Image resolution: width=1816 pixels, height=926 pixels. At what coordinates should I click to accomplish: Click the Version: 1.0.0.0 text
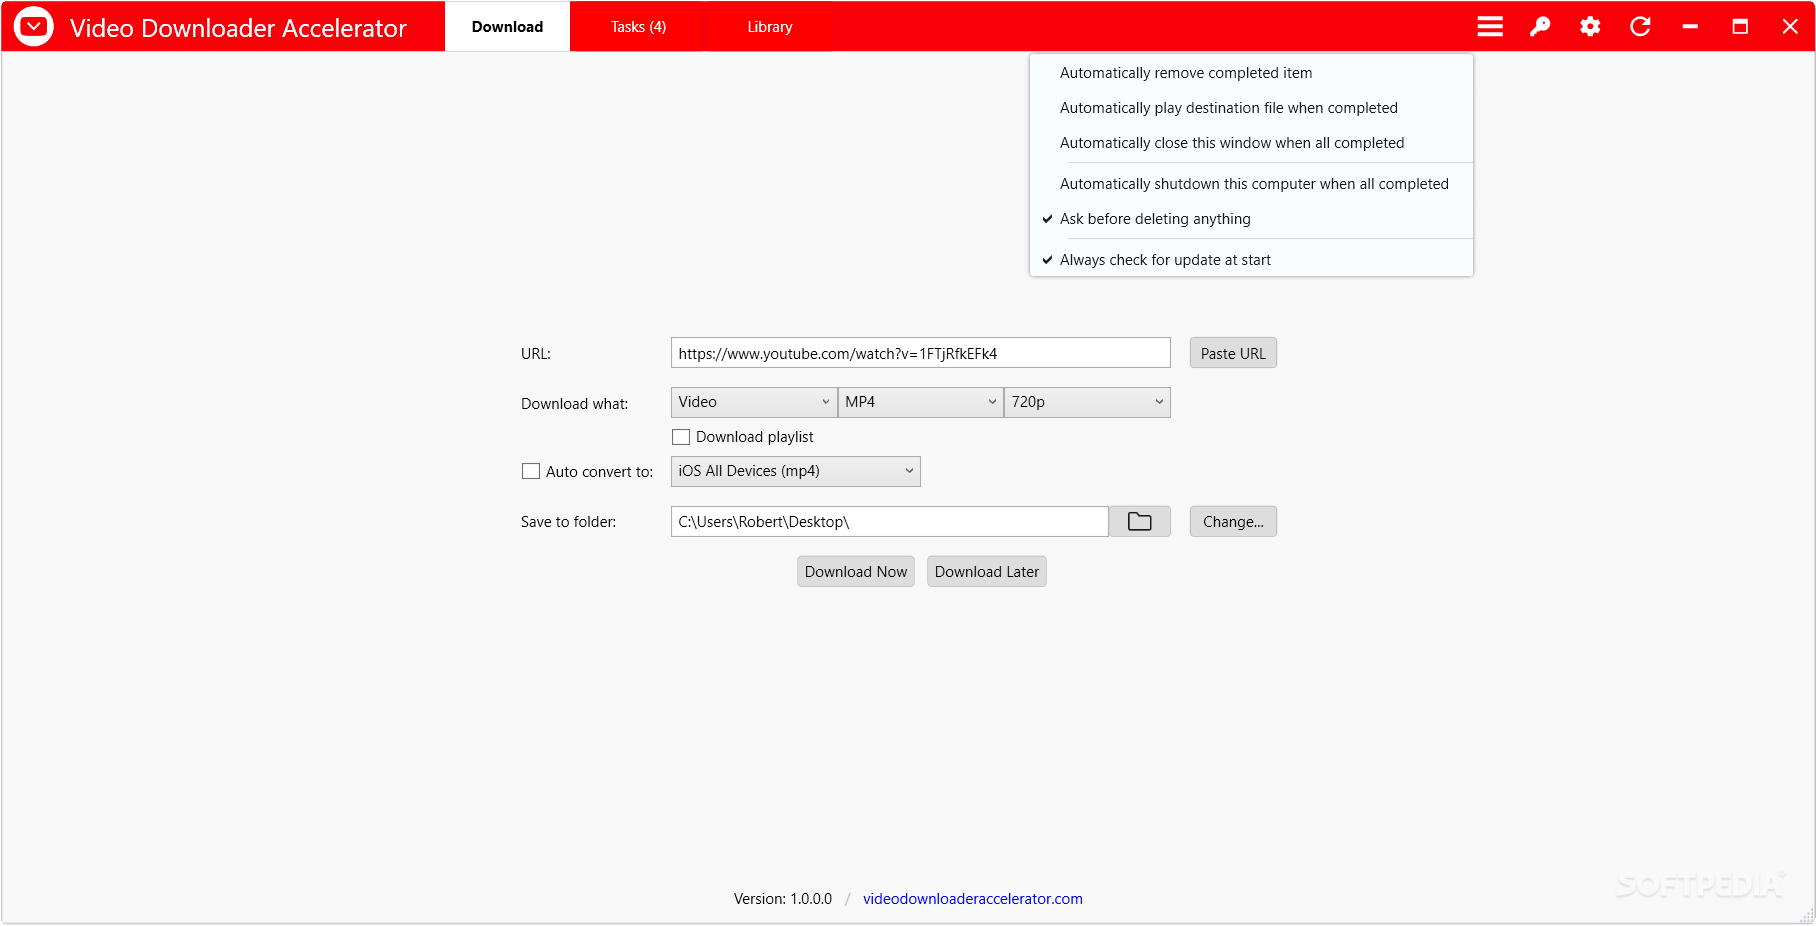[783, 899]
